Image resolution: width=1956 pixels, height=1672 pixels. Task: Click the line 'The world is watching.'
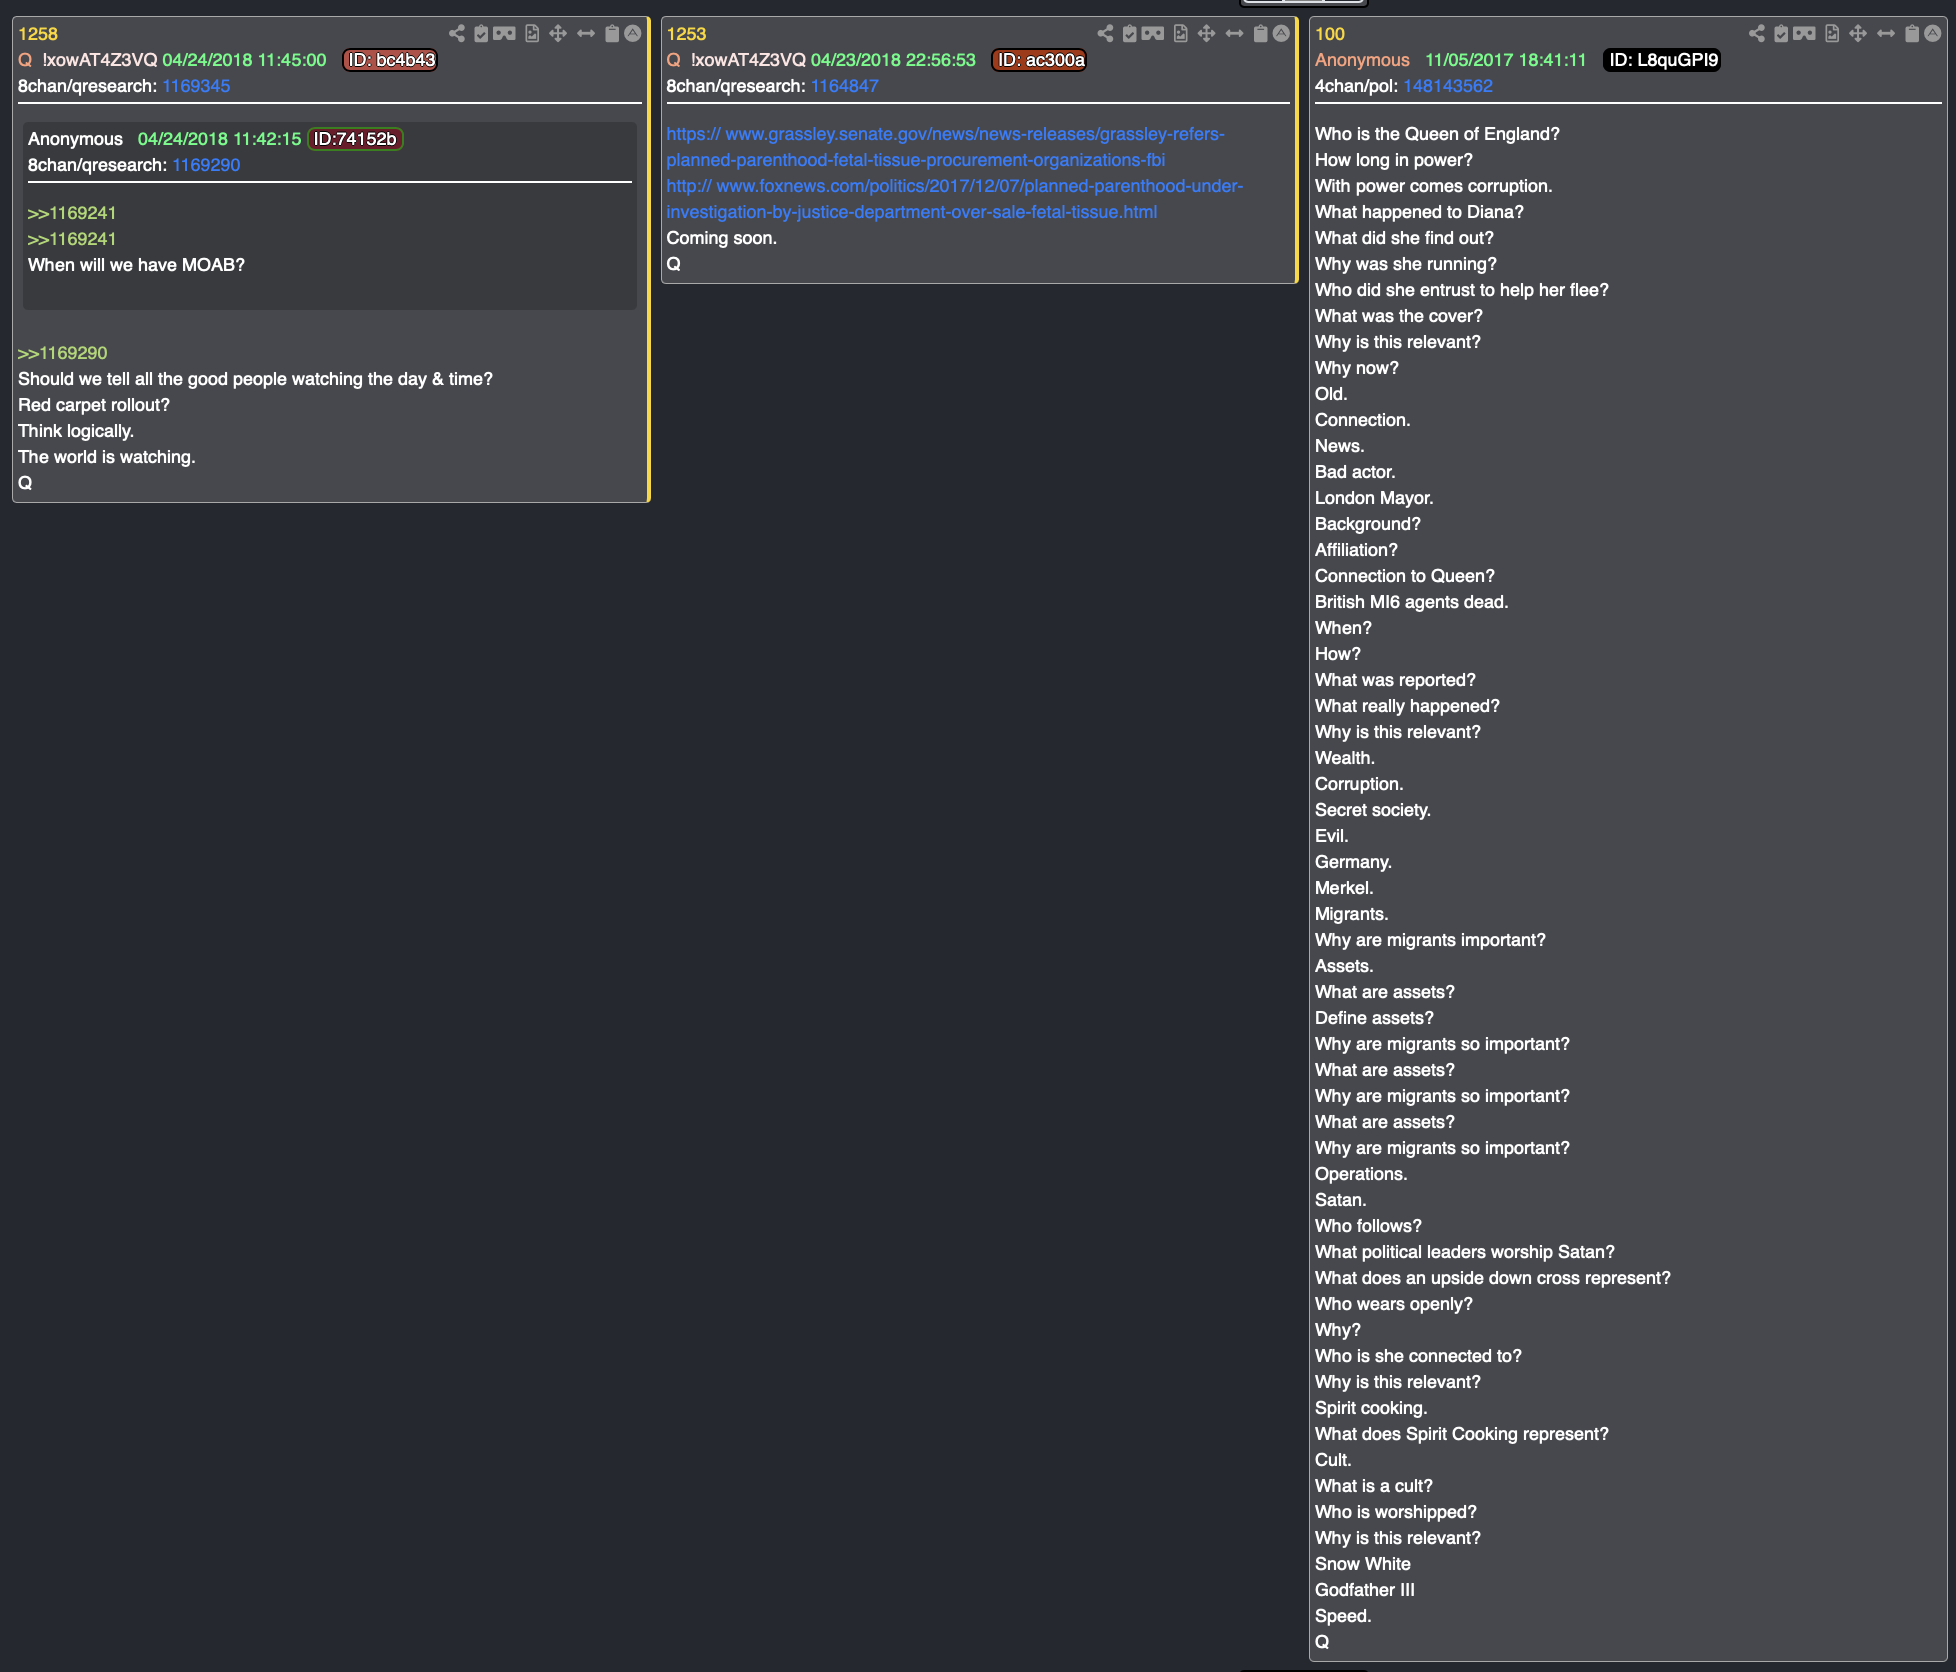pyautogui.click(x=107, y=457)
